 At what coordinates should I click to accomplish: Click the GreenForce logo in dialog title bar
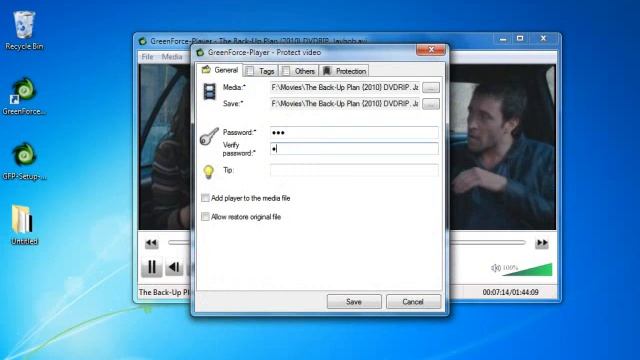[x=200, y=52]
